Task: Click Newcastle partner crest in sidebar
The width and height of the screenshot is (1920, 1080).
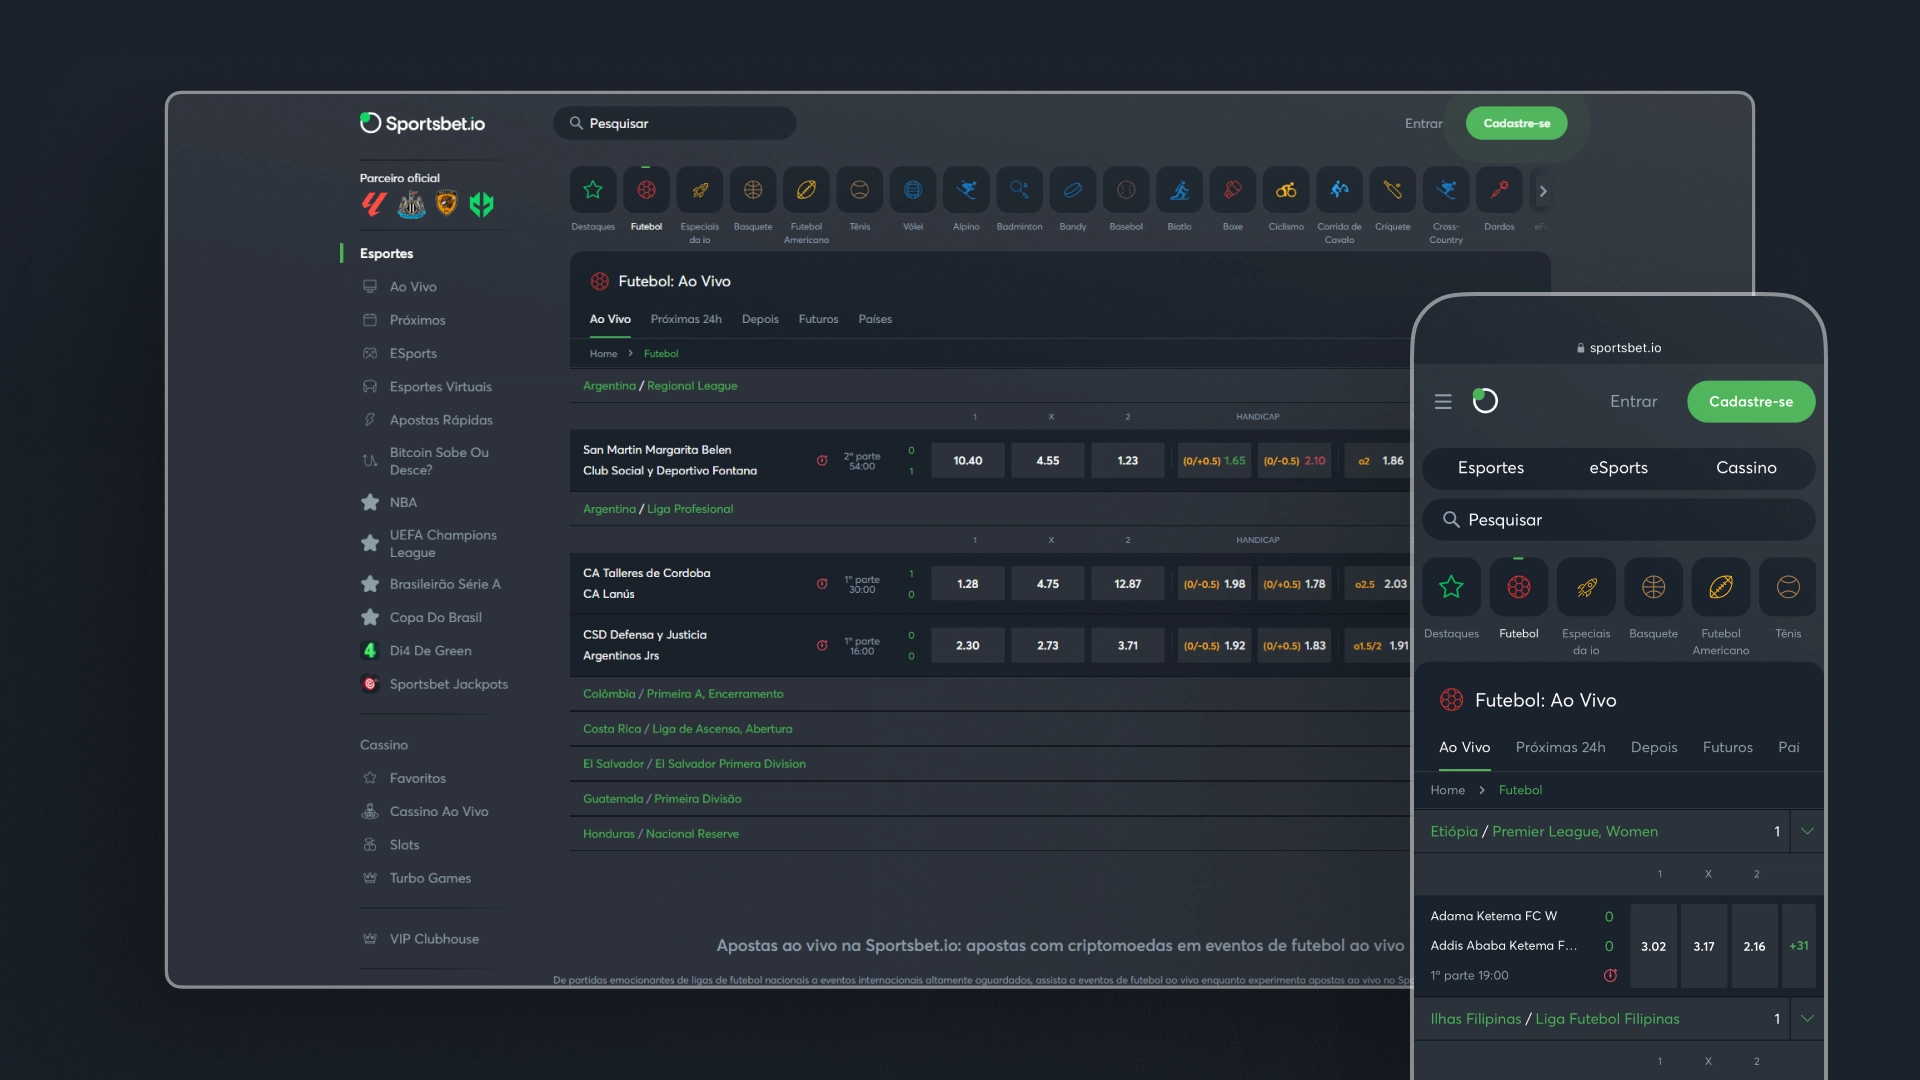Action: 411,205
